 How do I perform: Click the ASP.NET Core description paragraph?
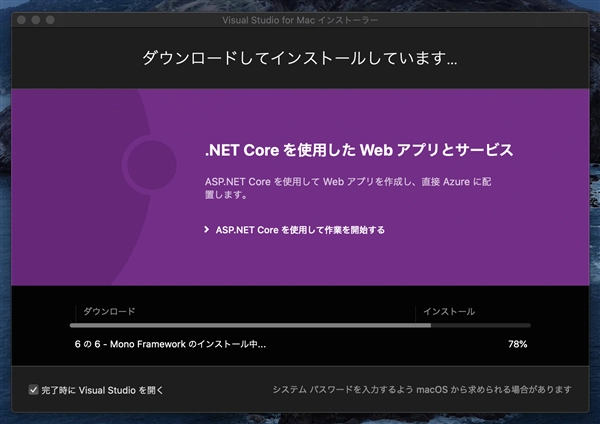tap(348, 188)
